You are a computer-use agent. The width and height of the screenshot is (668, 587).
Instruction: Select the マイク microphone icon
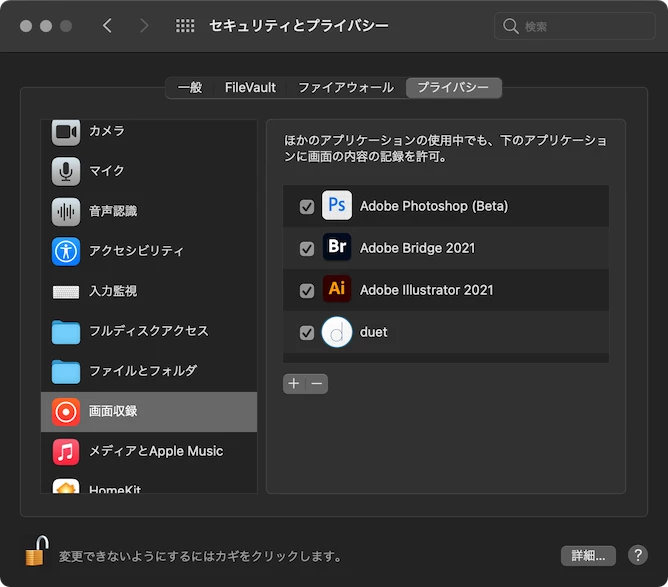click(x=66, y=171)
